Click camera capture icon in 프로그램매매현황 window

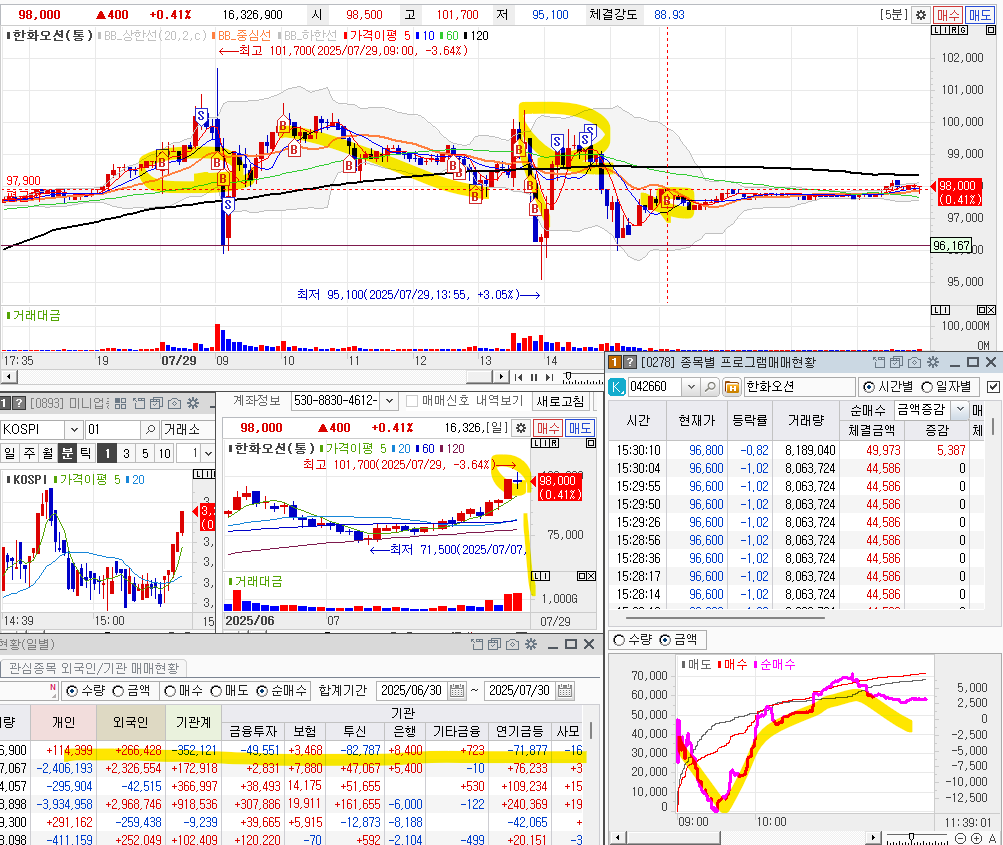pos(914,363)
